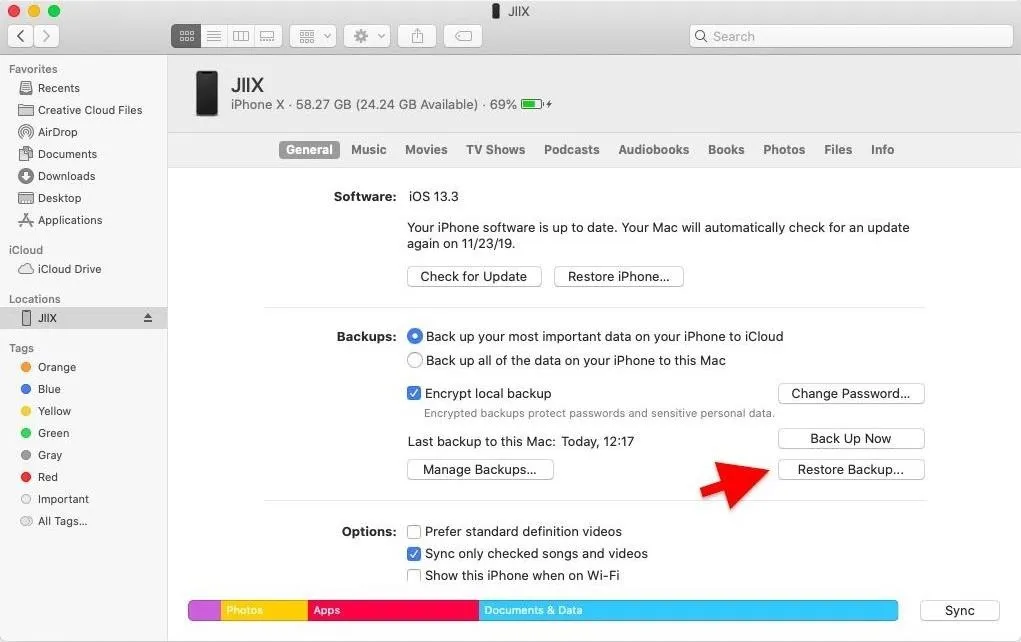The height and width of the screenshot is (642, 1021).
Task: Click the Check for Update button
Action: point(474,277)
